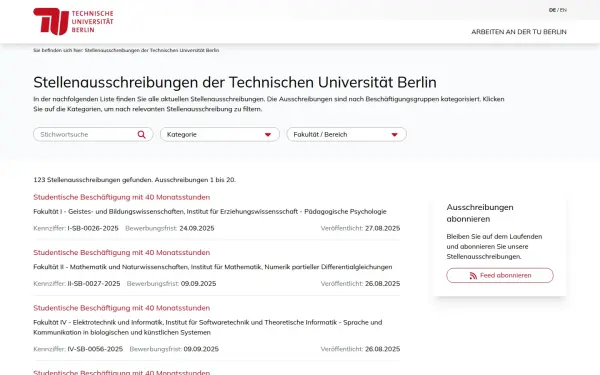Click Kennziffer II-SB-0027-2025 text

click(94, 284)
